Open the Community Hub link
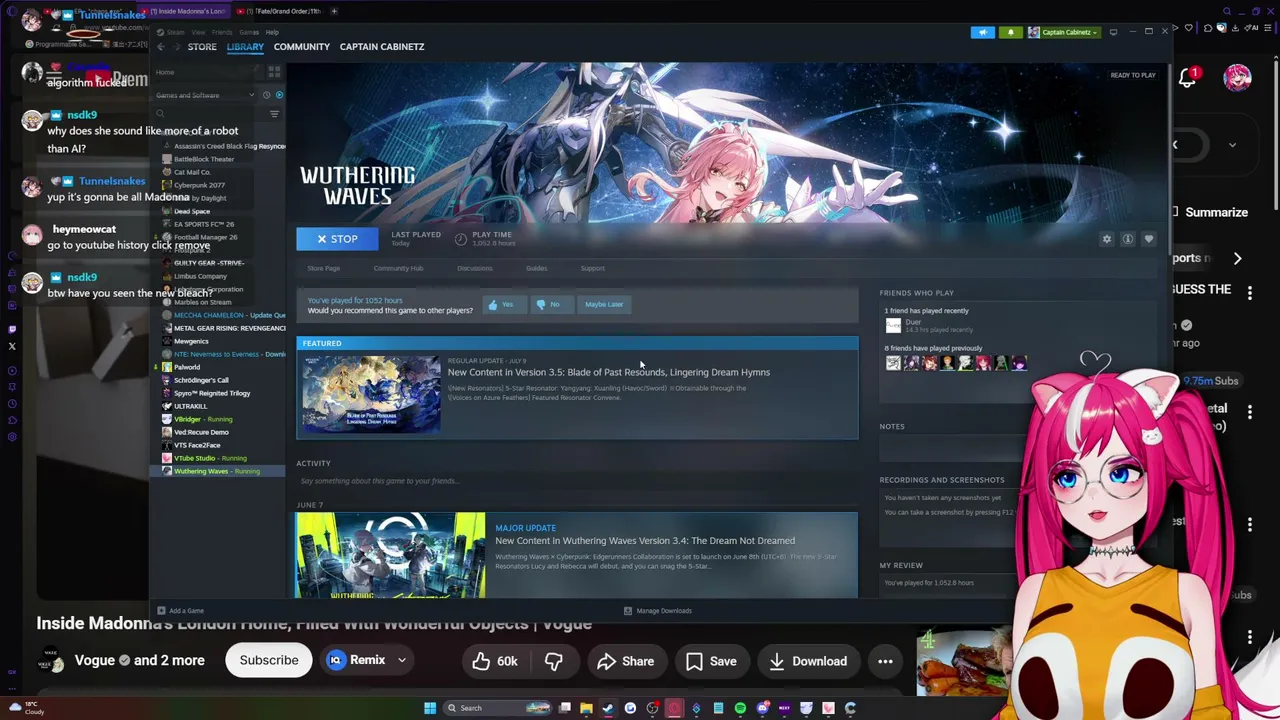The height and width of the screenshot is (720, 1280). click(398, 268)
